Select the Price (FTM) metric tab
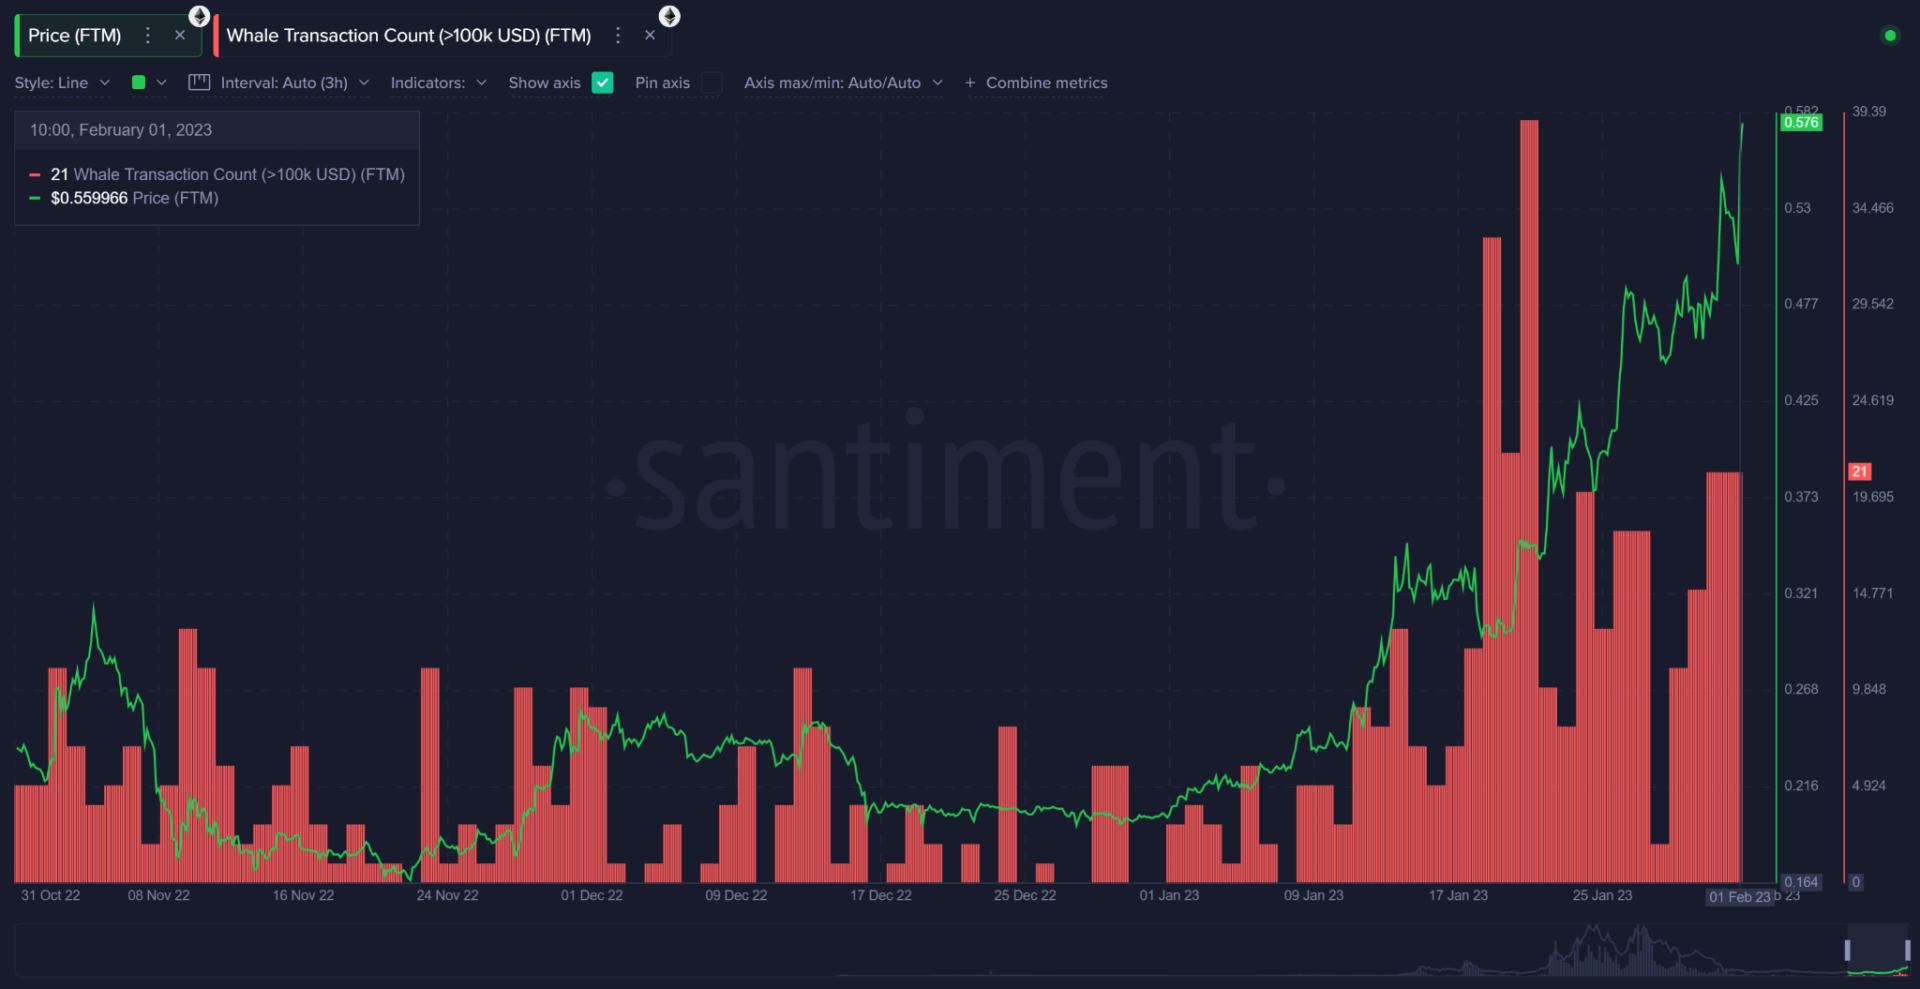This screenshot has height=989, width=1920. click(75, 35)
